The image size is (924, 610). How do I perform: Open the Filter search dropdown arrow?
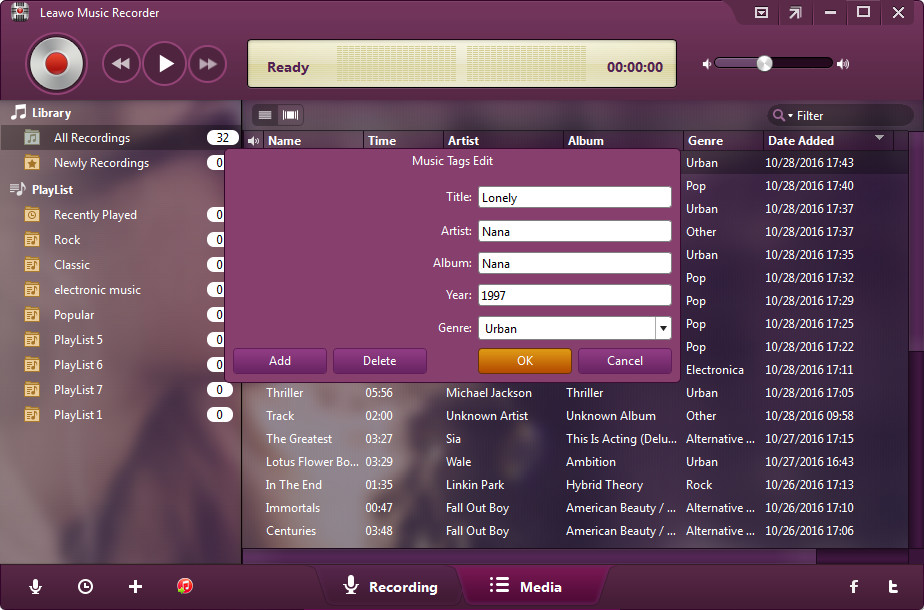[x=790, y=116]
